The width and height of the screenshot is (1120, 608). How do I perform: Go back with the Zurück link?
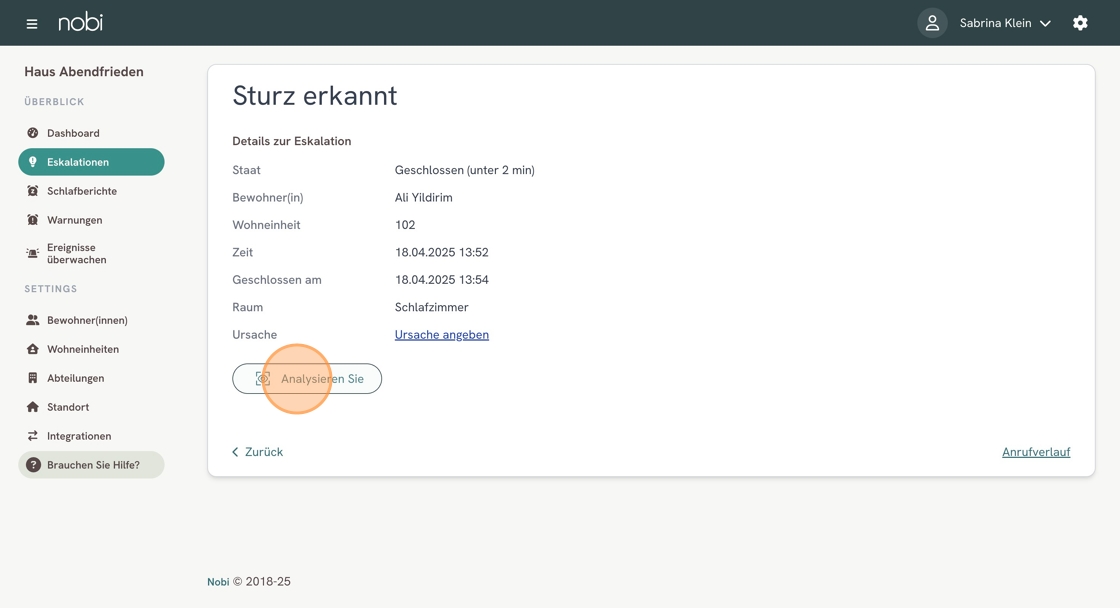pyautogui.click(x=258, y=452)
